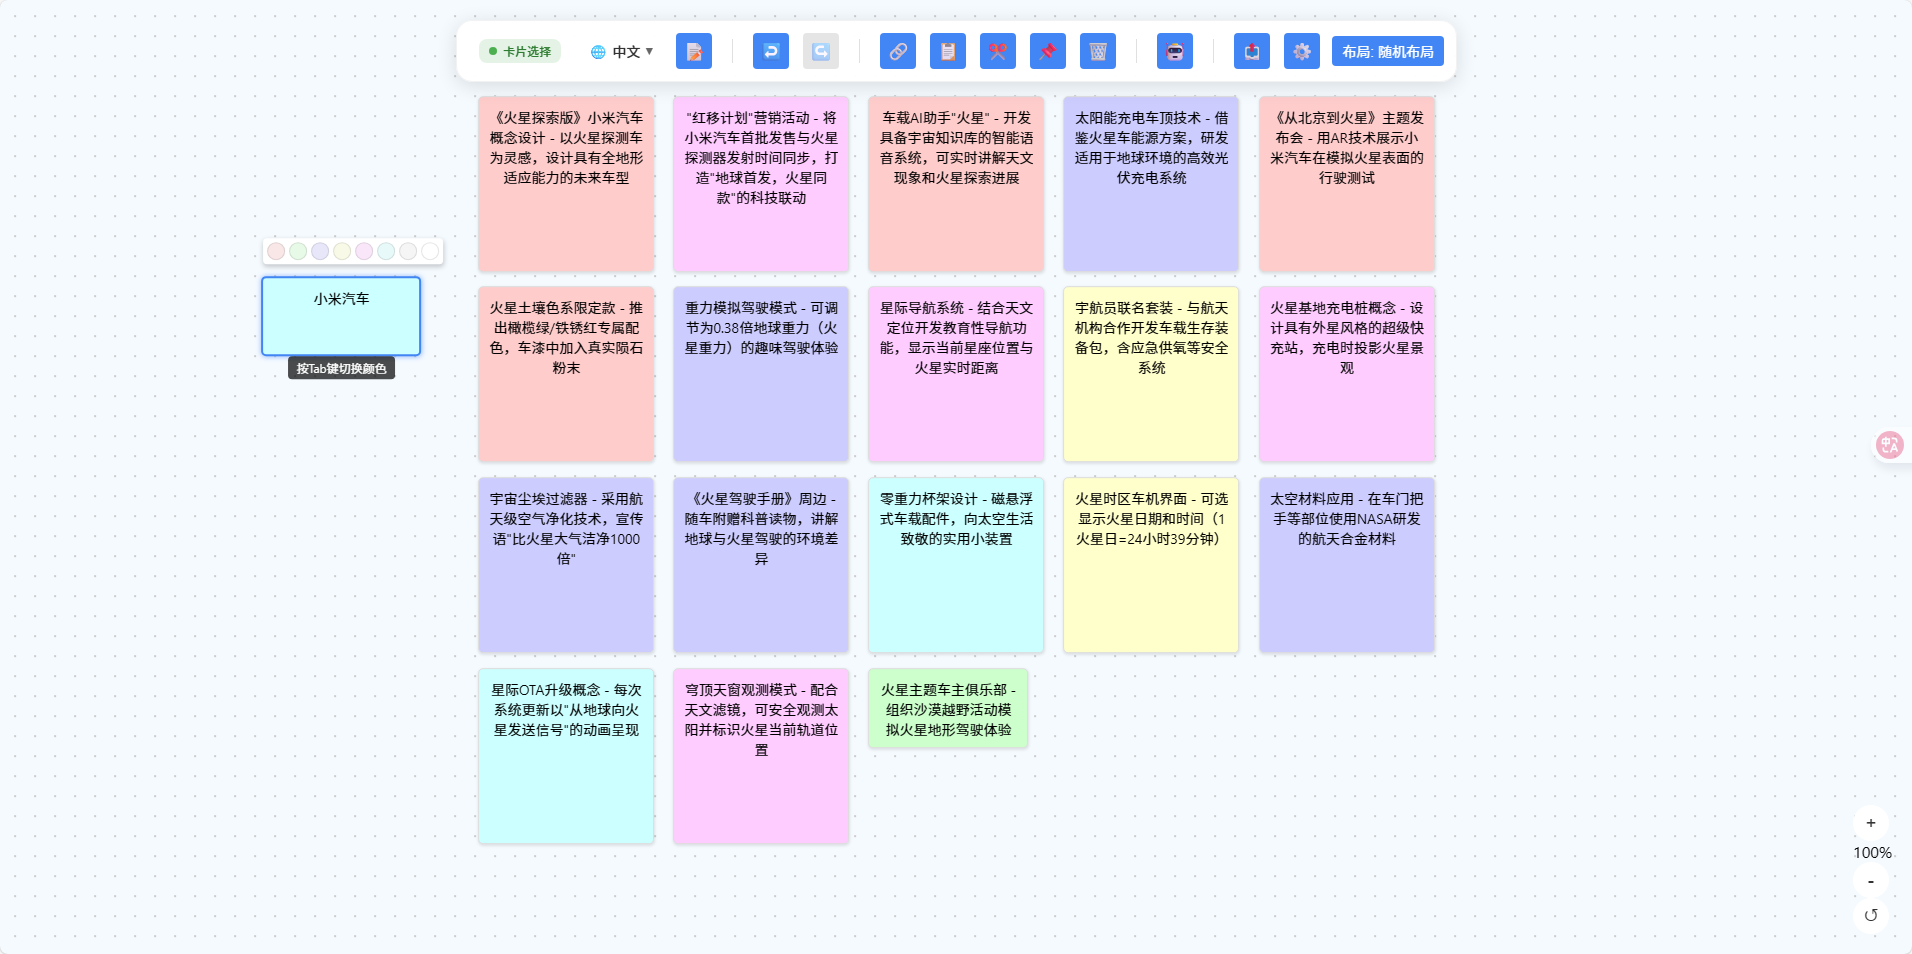1912x954 pixels.
Task: Reset view with the circular arrow
Action: (1871, 915)
